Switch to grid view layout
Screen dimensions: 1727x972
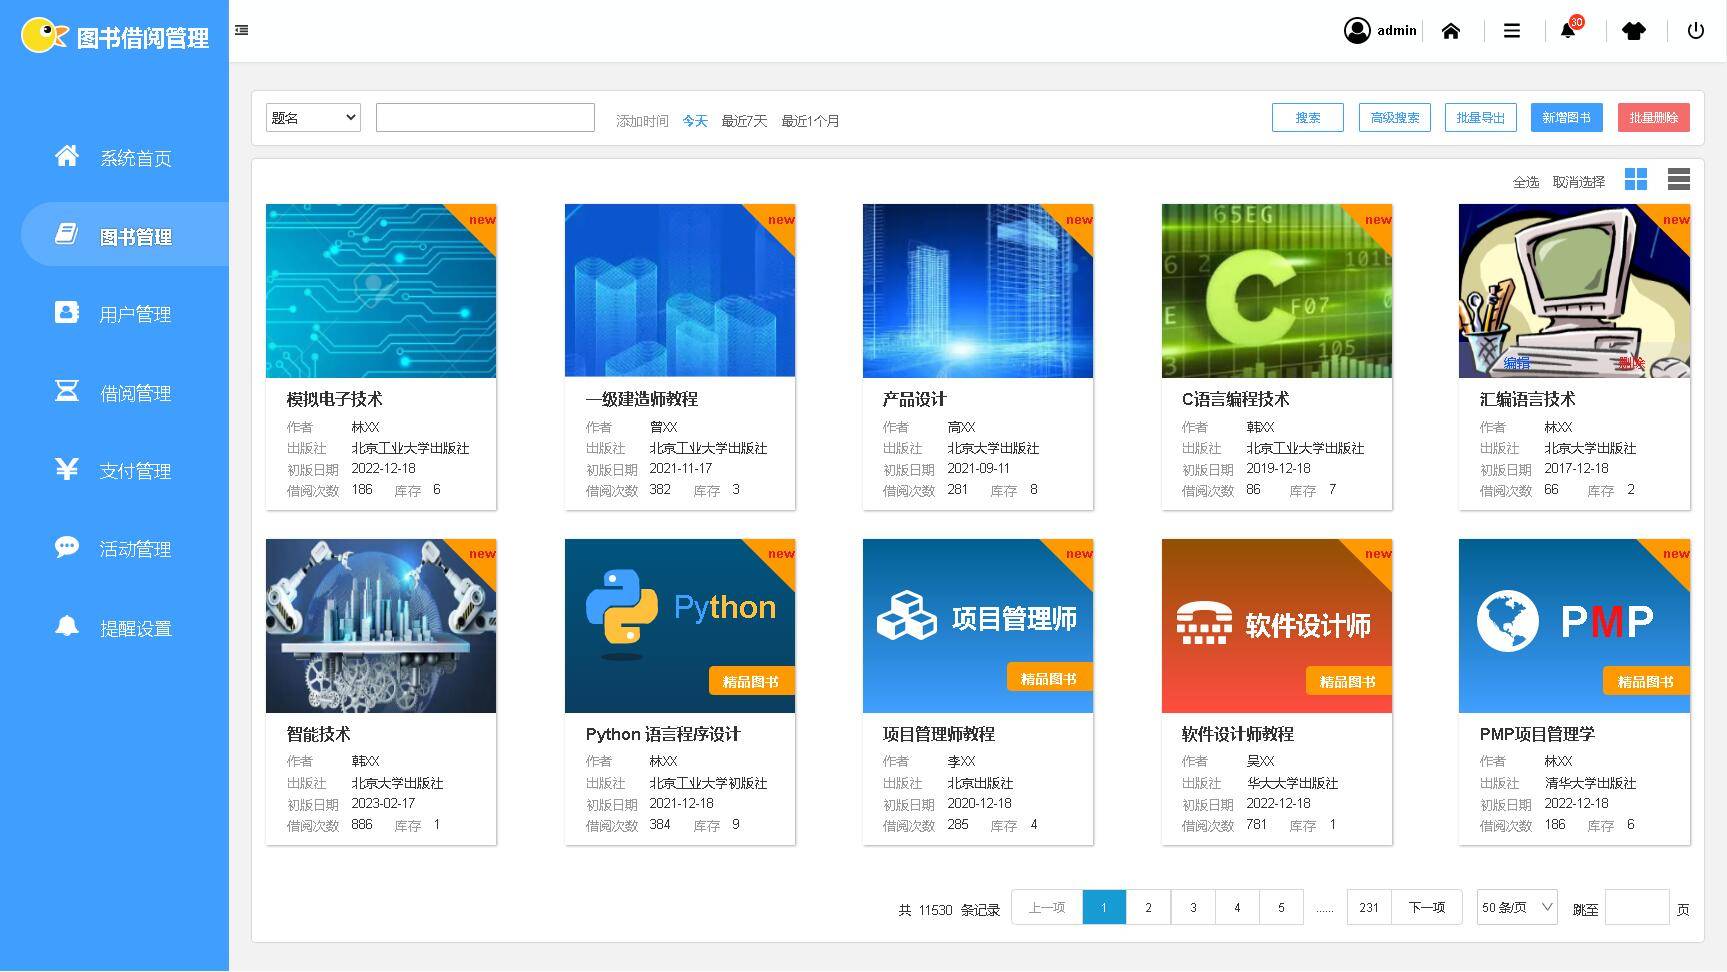(x=1636, y=179)
